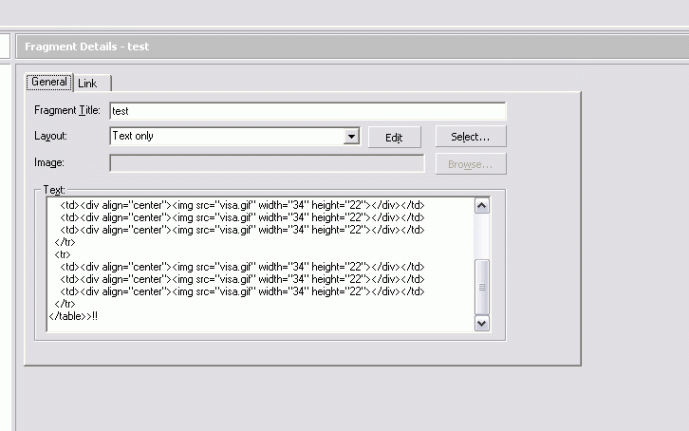The image size is (689, 431).
Task: Place the cursor on the opening <tr> line
Action: 63,254
